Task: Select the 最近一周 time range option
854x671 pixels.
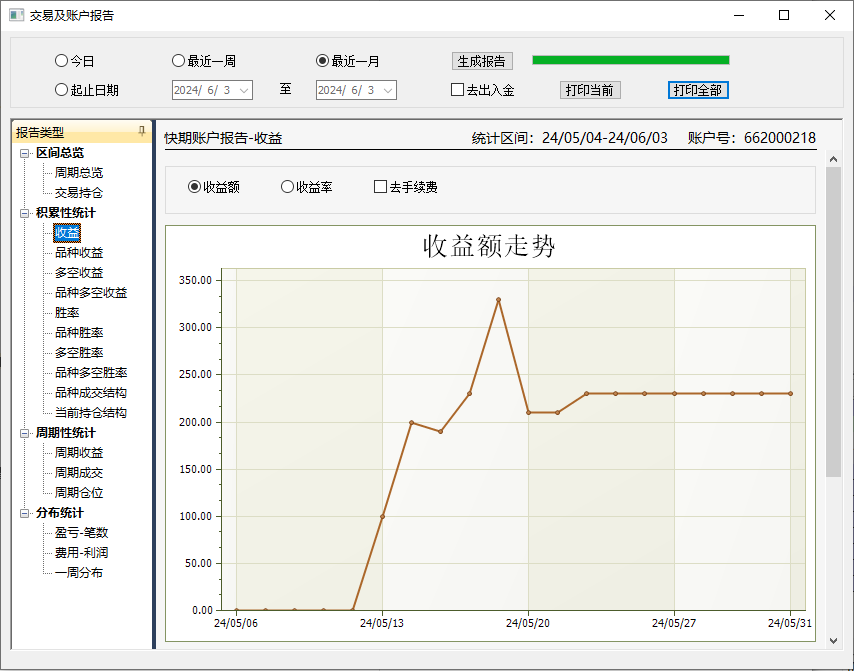Action: tap(179, 61)
